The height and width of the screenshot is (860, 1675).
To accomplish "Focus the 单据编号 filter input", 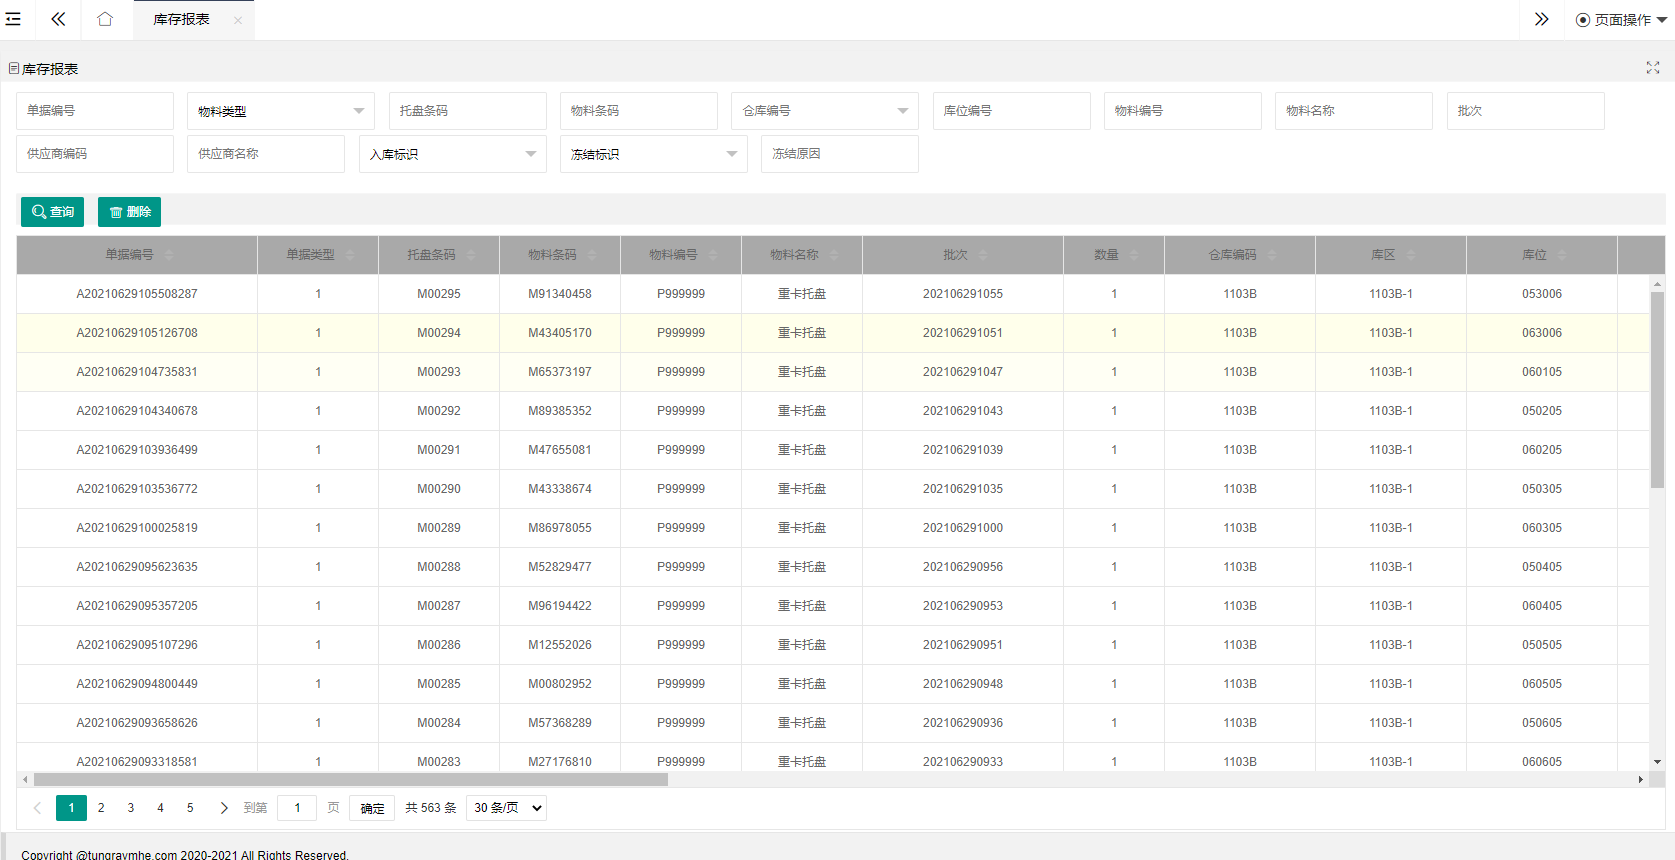I will (95, 111).
